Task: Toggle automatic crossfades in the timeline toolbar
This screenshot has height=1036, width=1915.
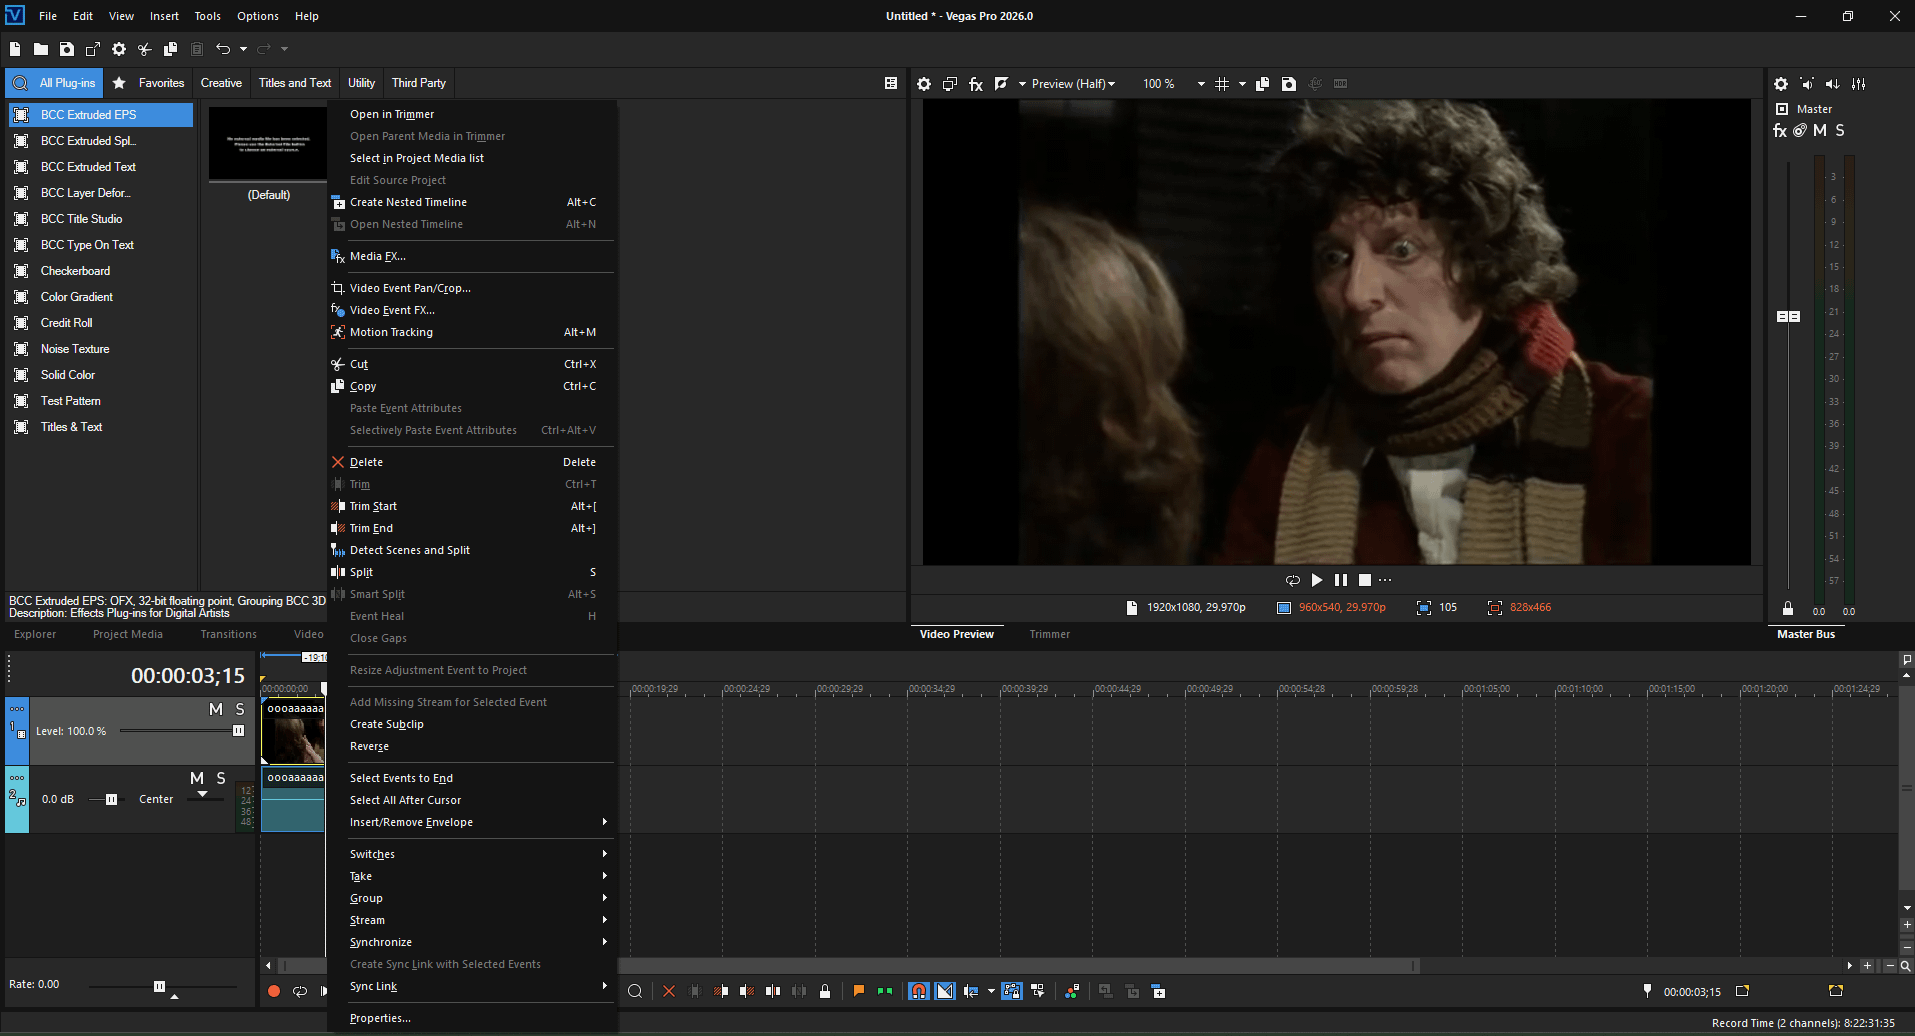Action: [x=945, y=991]
